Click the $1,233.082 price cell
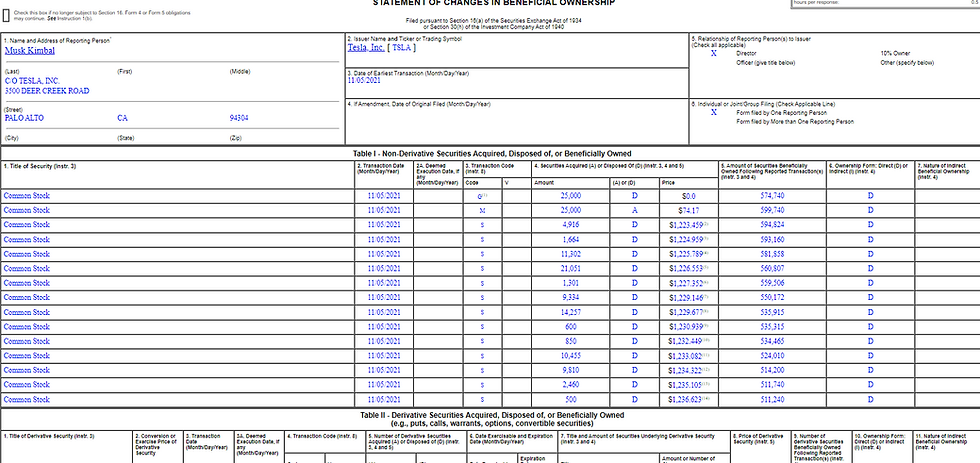The image size is (980, 463). (x=689, y=356)
